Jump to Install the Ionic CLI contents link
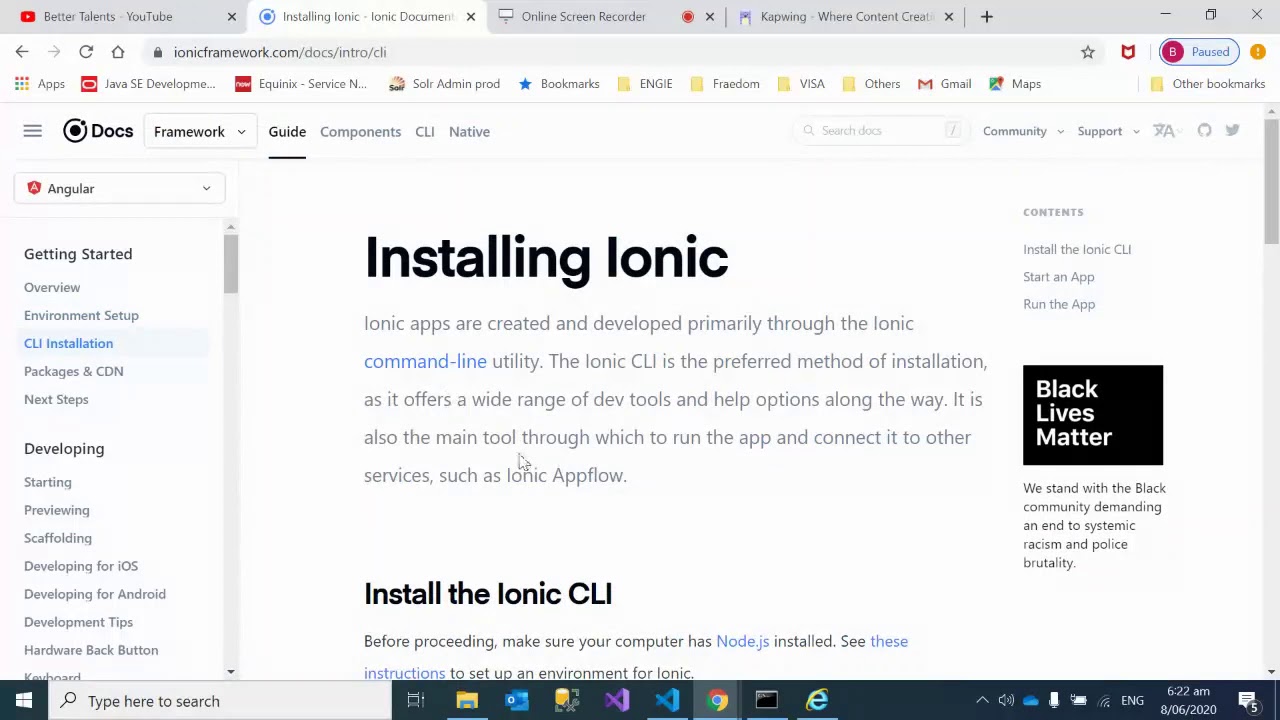 [1077, 249]
